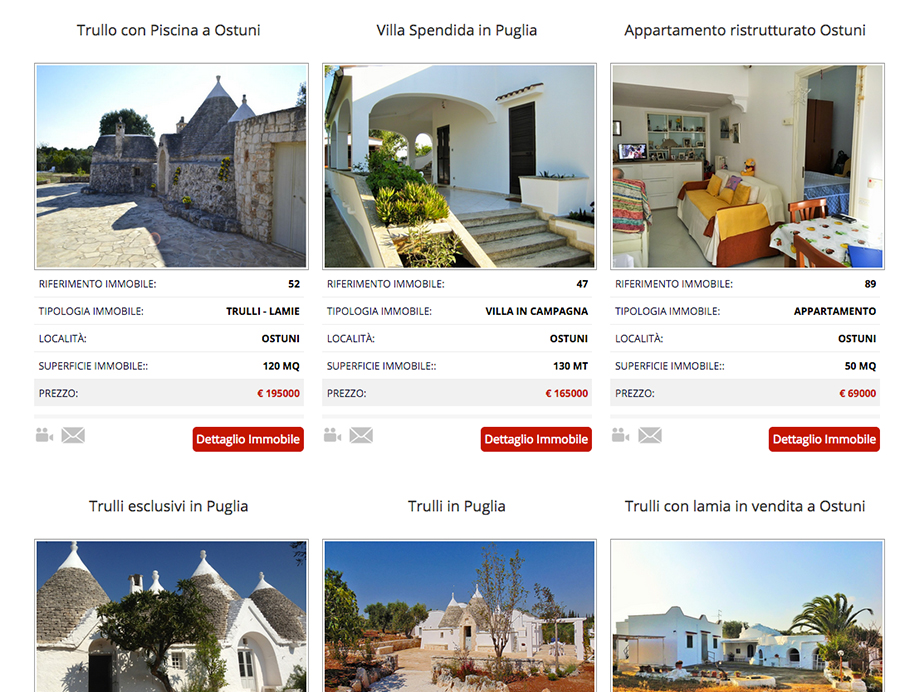View the Trulli esclusivi white cones photo
The width and height of the screenshot is (916, 692).
(171, 616)
